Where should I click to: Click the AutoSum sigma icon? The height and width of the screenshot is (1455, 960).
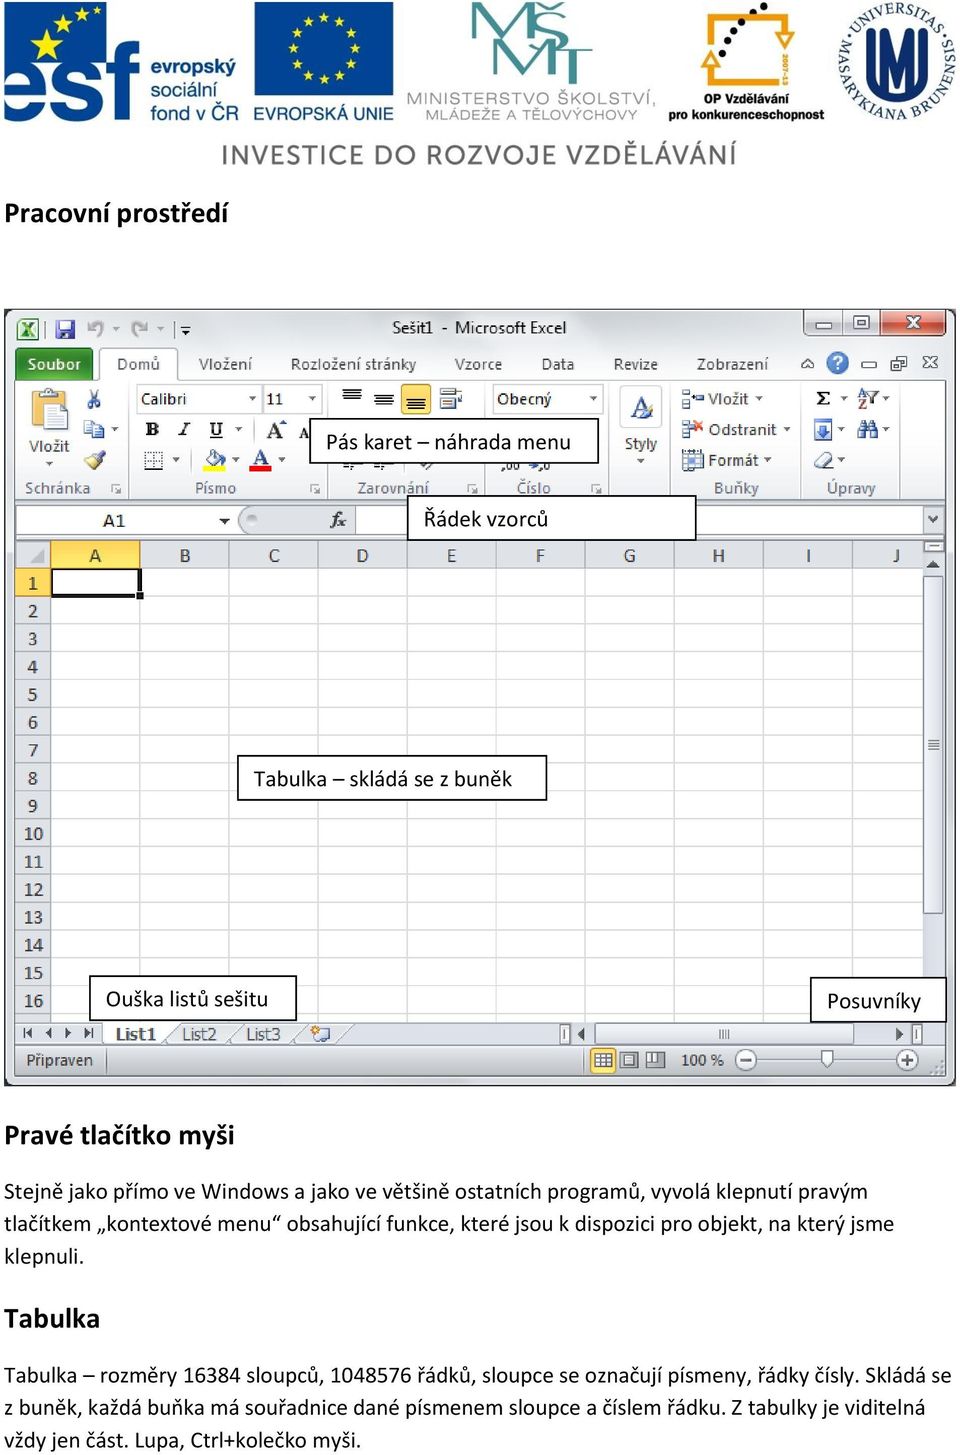point(823,399)
